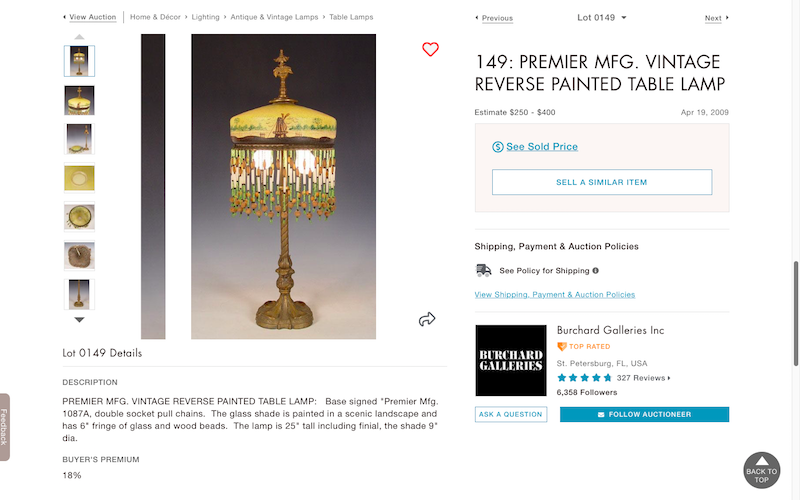Go to the Lighting breadcrumb
800x500 pixels.
205,17
